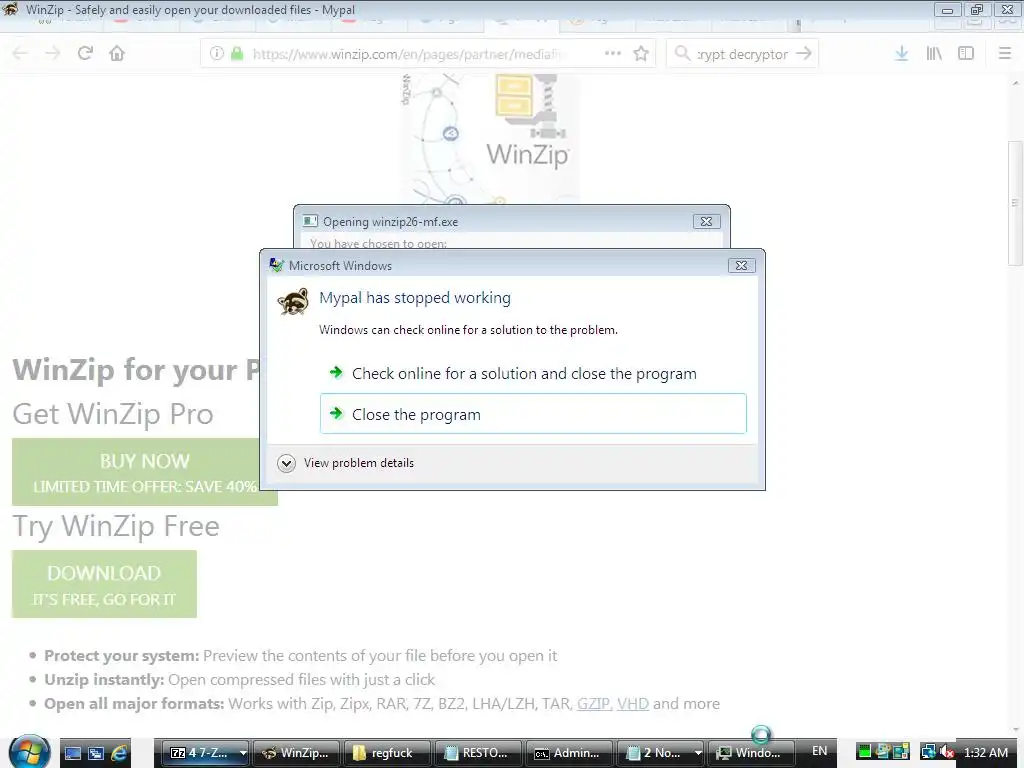Click the 'Try WinZip Free' heading
1024x768 pixels.
116,526
